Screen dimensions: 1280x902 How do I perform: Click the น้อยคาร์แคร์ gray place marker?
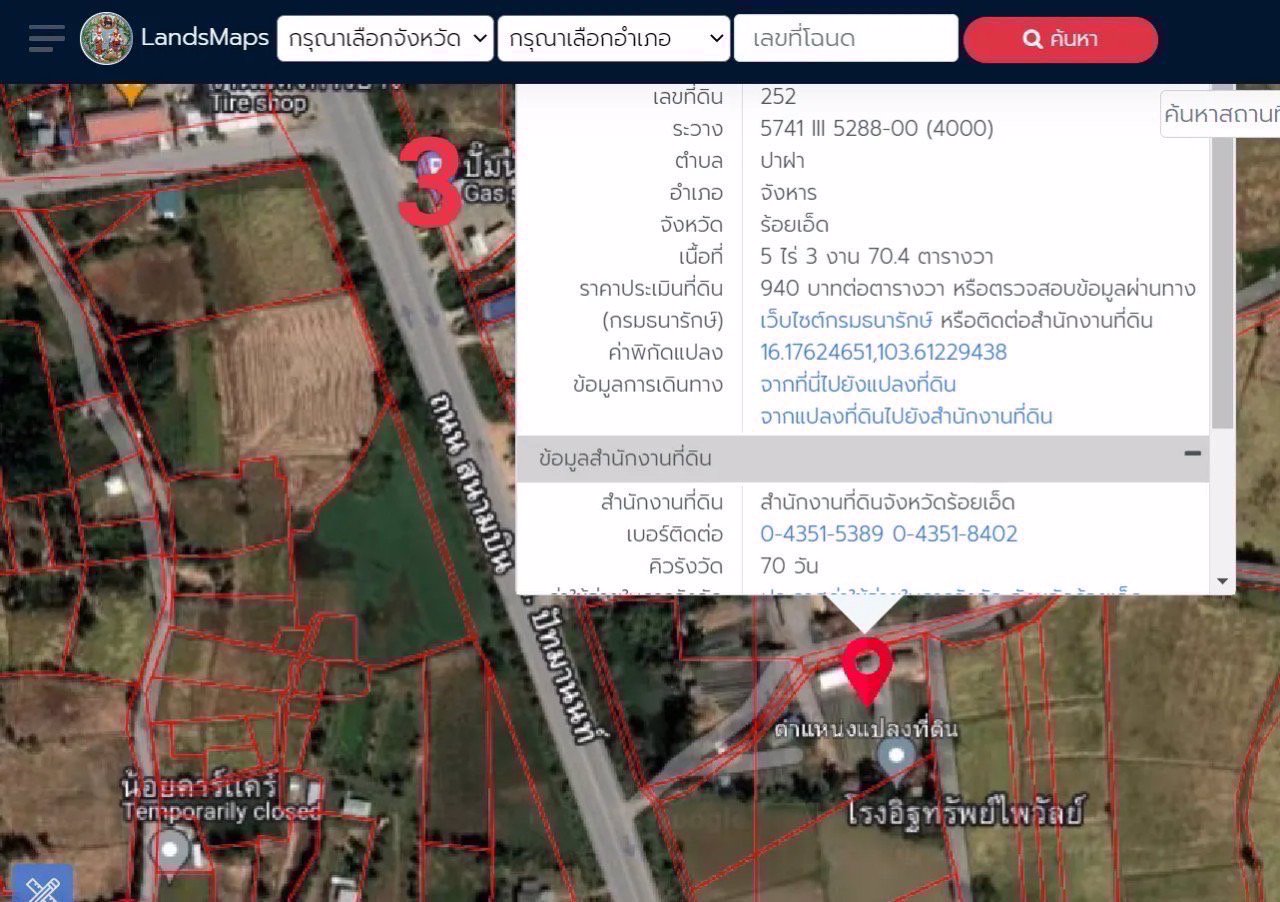pyautogui.click(x=171, y=849)
